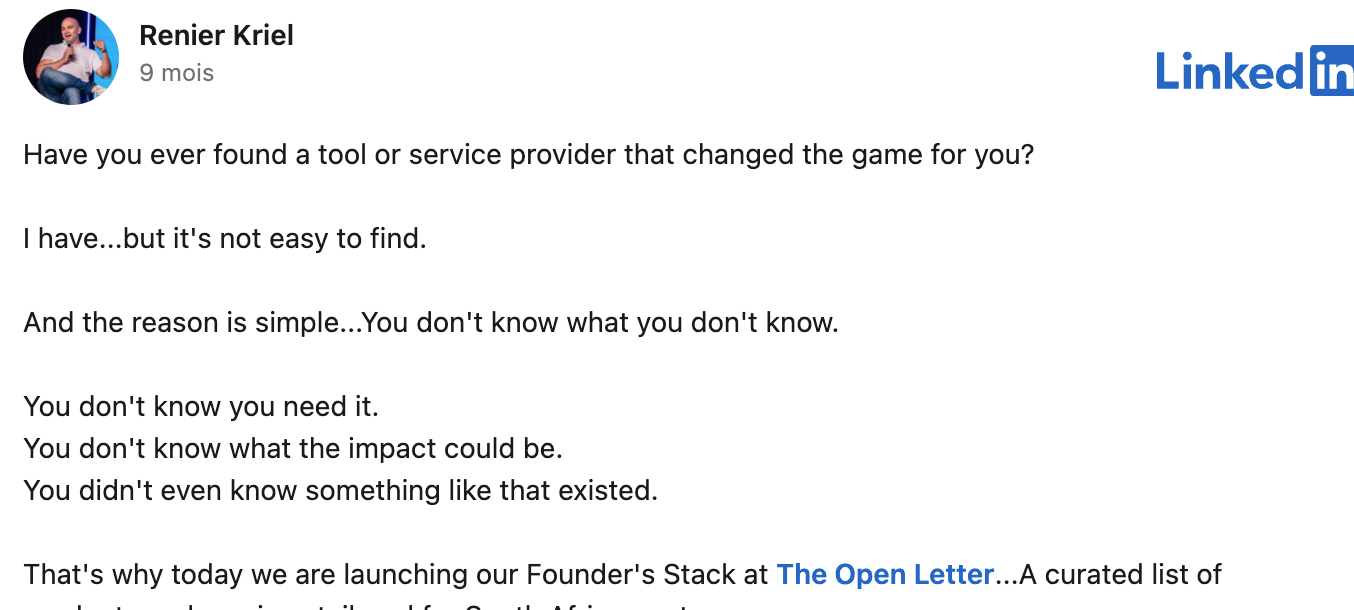Click the LinkedIn logo
Screen dimensions: 1354x610
click(1255, 71)
